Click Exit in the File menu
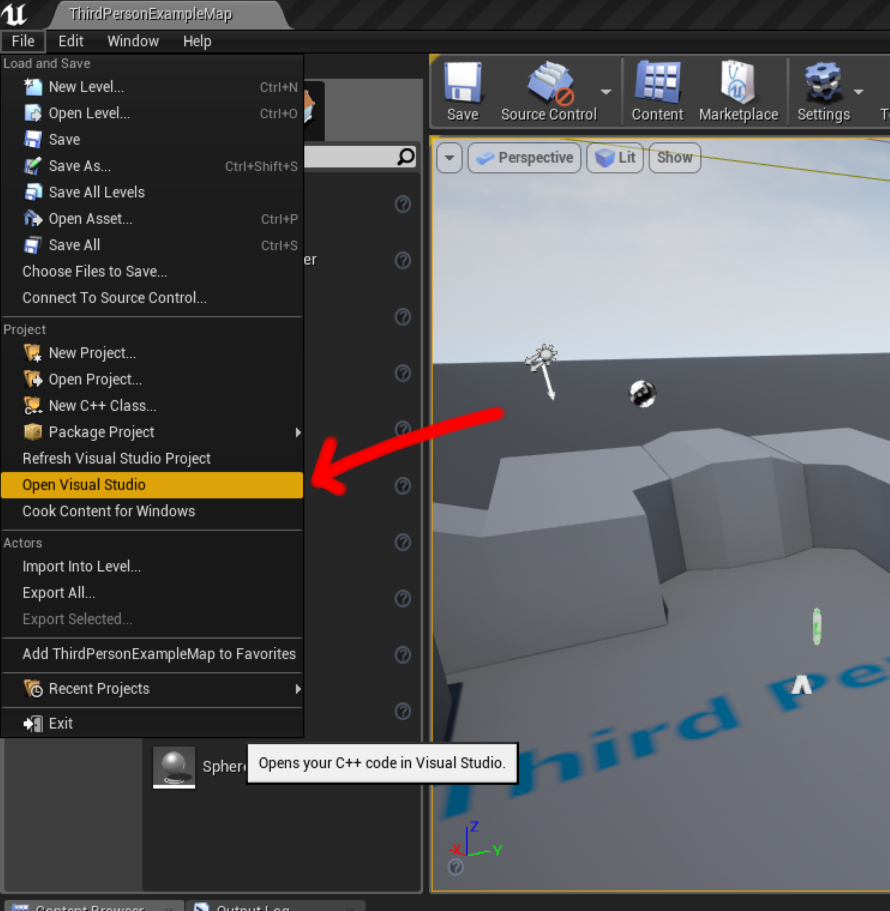 point(60,723)
